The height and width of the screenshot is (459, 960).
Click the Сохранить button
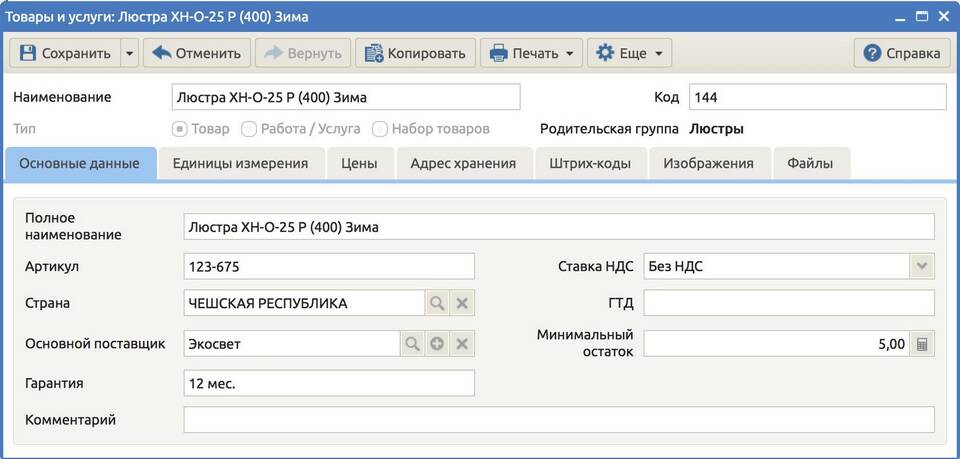(65, 53)
